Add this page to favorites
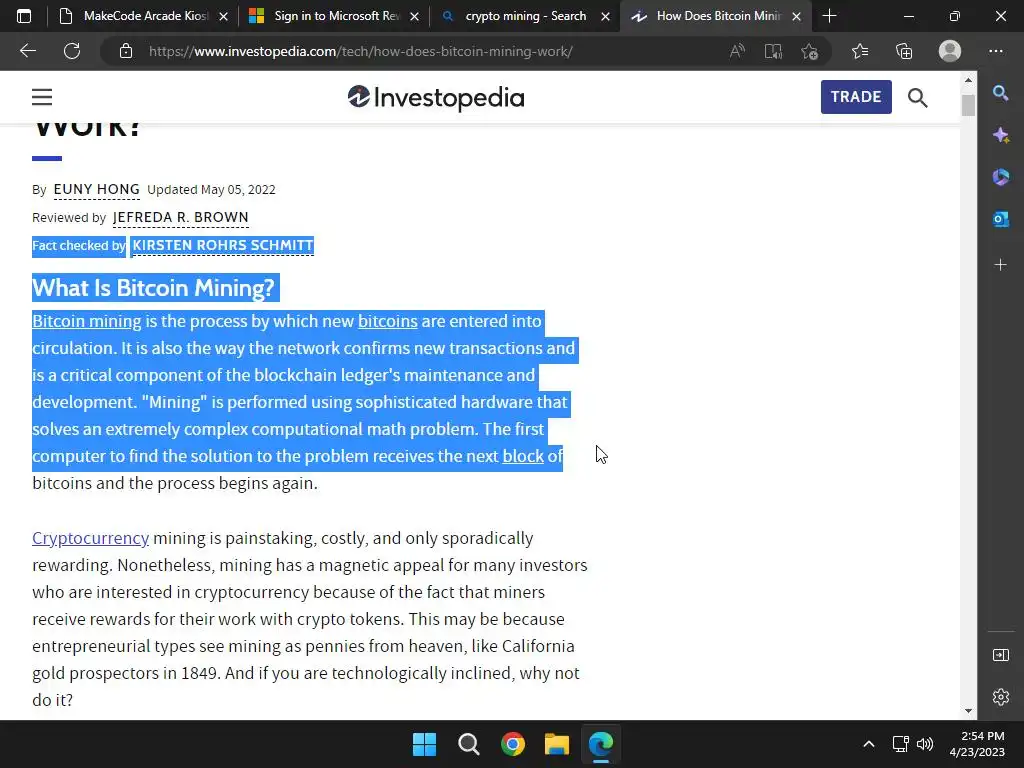The width and height of the screenshot is (1024, 768). pyautogui.click(x=810, y=51)
